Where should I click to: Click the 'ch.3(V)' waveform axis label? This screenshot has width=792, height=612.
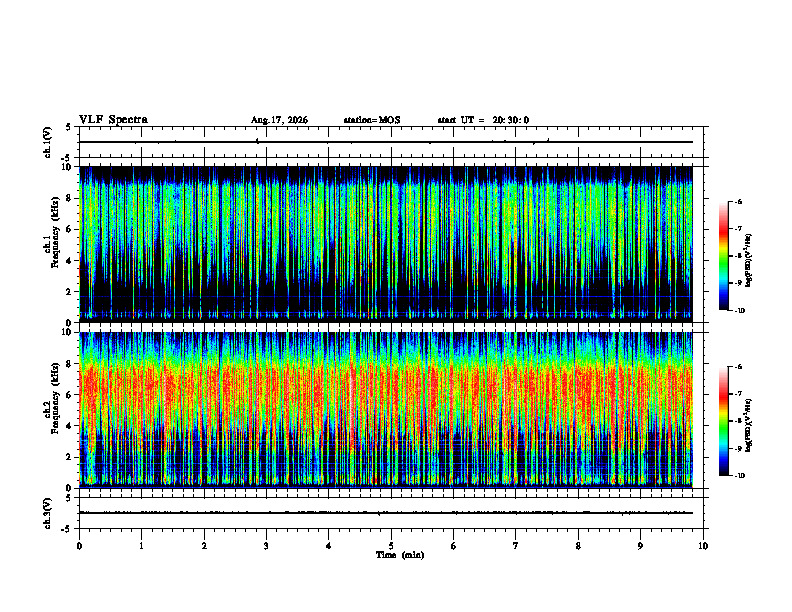(x=48, y=513)
